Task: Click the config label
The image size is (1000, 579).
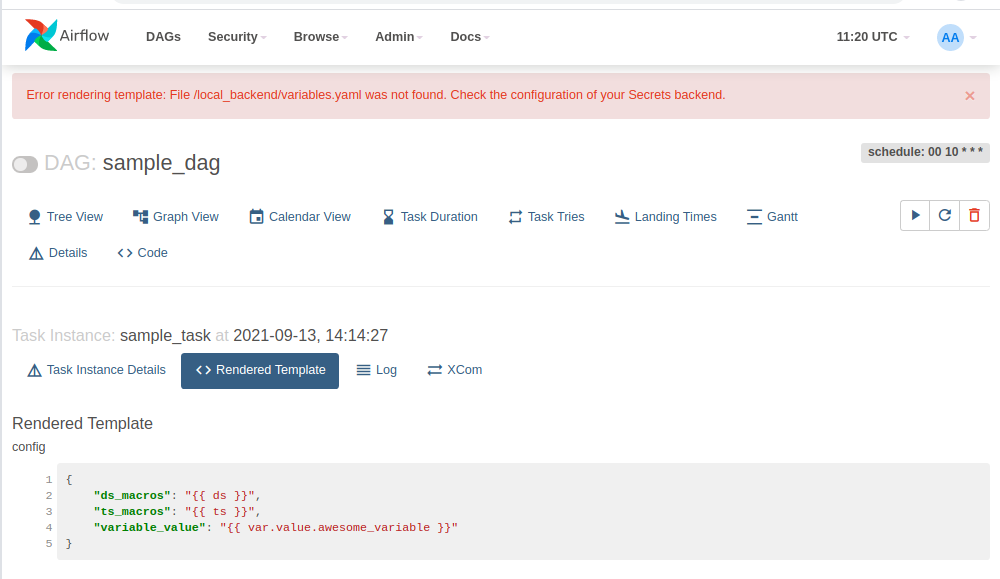Action: coord(29,447)
